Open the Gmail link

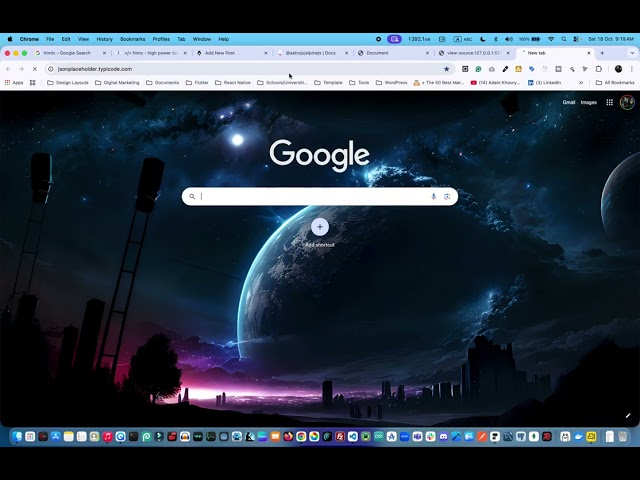569,102
